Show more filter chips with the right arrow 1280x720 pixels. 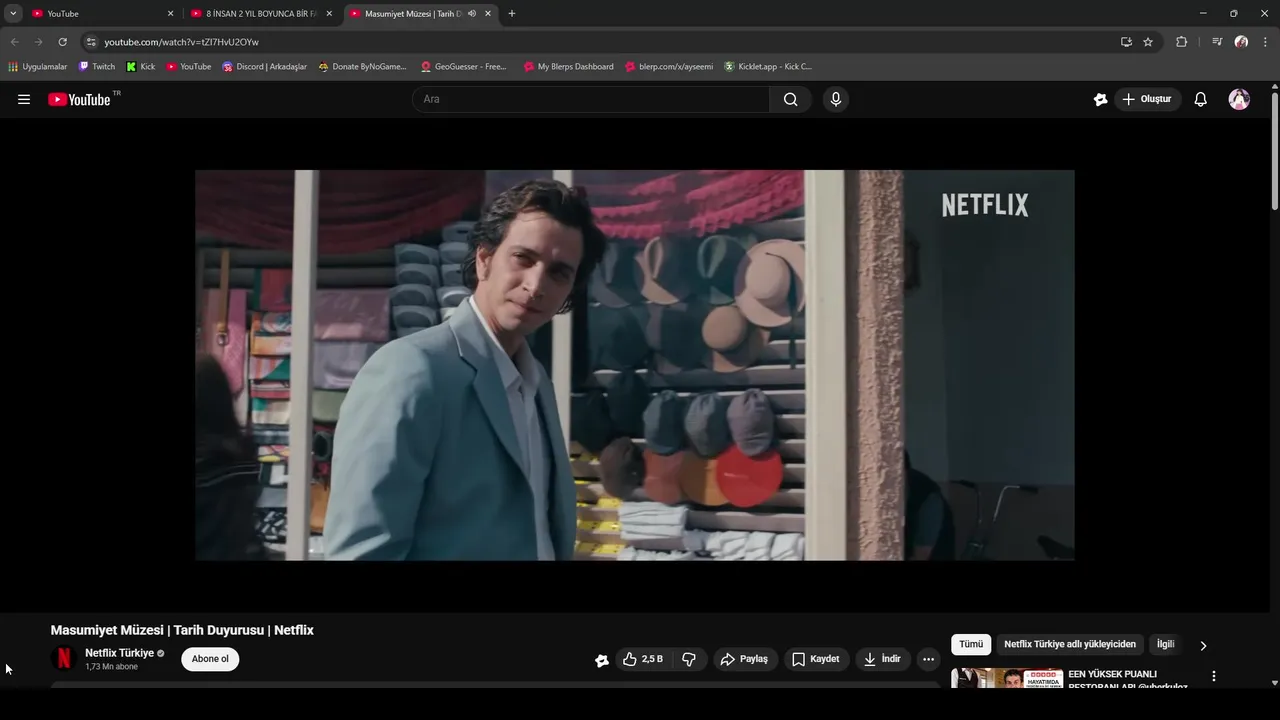pyautogui.click(x=1203, y=645)
